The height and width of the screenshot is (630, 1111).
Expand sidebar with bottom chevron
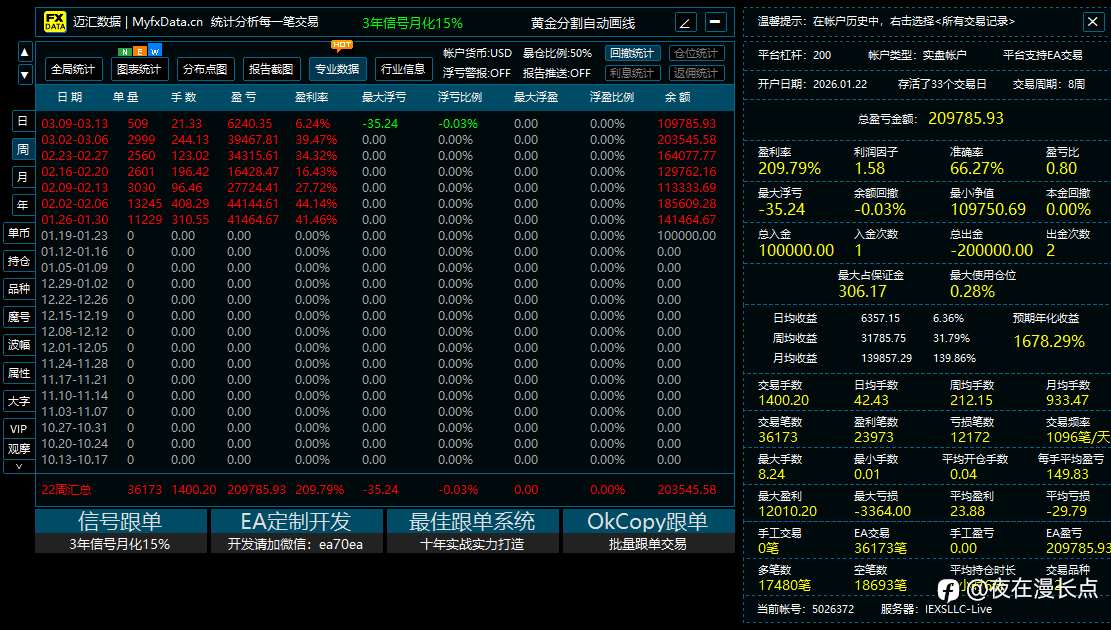click(19, 466)
